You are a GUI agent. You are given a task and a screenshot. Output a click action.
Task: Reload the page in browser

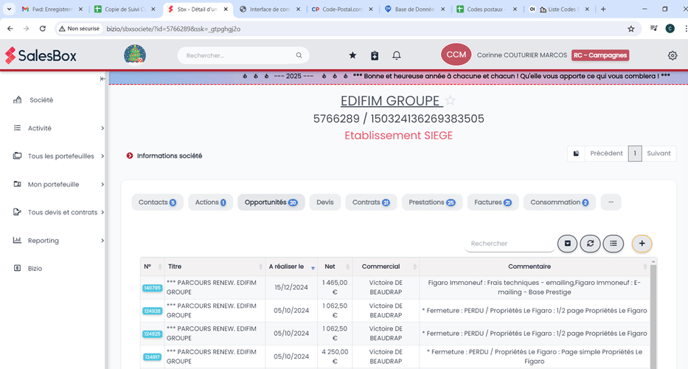click(x=43, y=29)
